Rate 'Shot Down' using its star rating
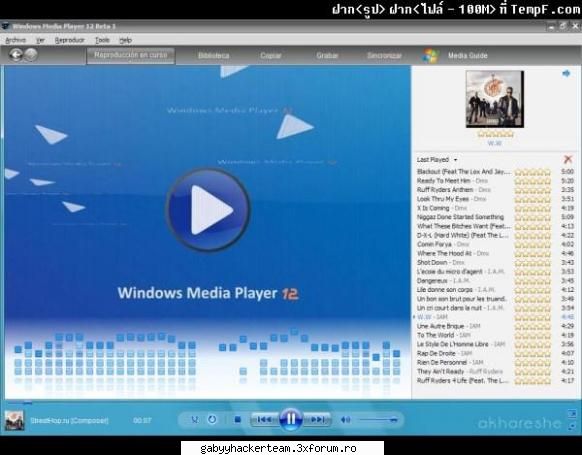The width and height of the screenshot is (582, 455). pyautogui.click(x=532, y=263)
